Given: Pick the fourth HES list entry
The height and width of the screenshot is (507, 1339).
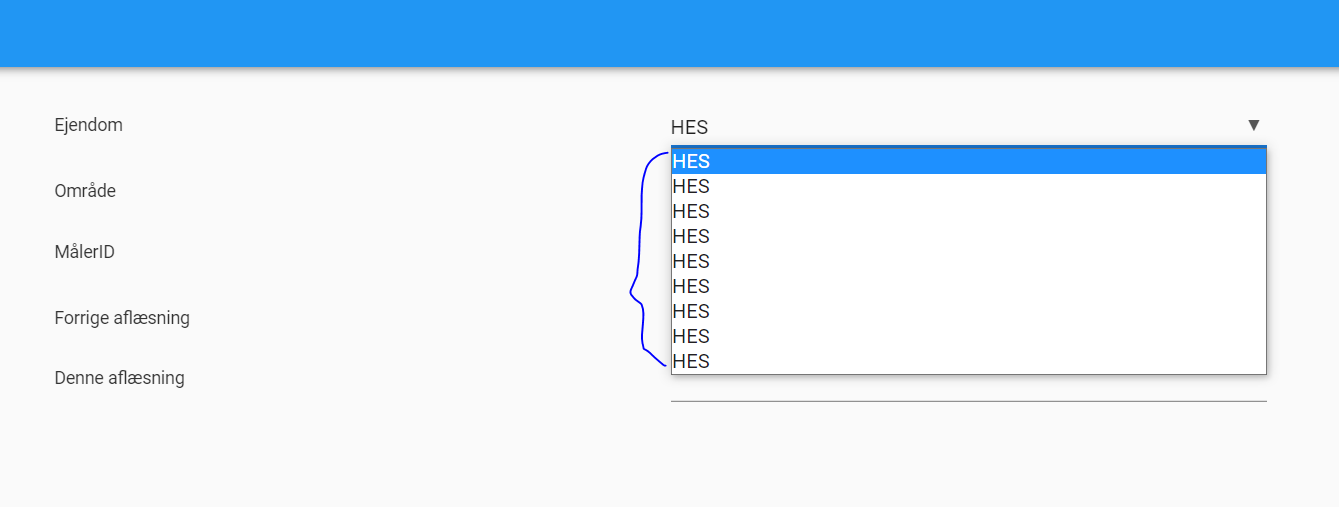Looking at the screenshot, I should (x=968, y=236).
